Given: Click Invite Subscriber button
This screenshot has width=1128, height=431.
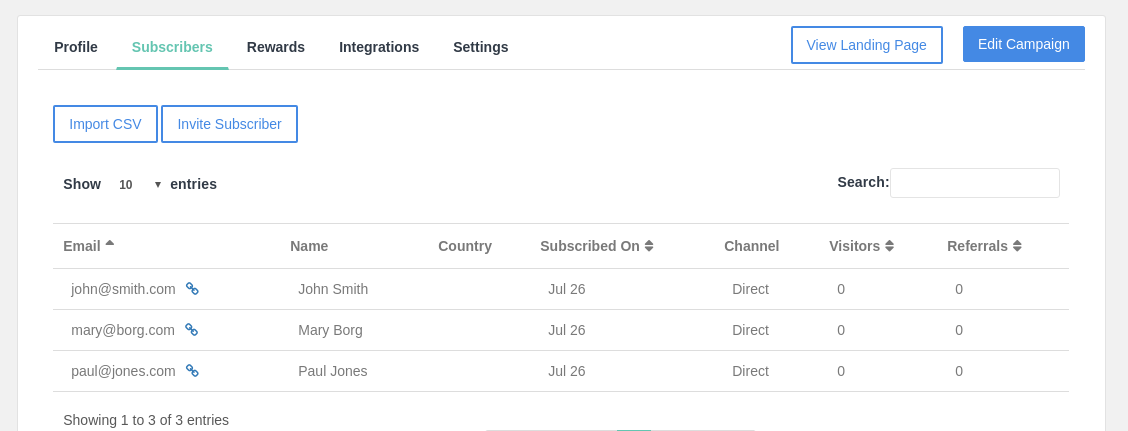Looking at the screenshot, I should [x=229, y=124].
